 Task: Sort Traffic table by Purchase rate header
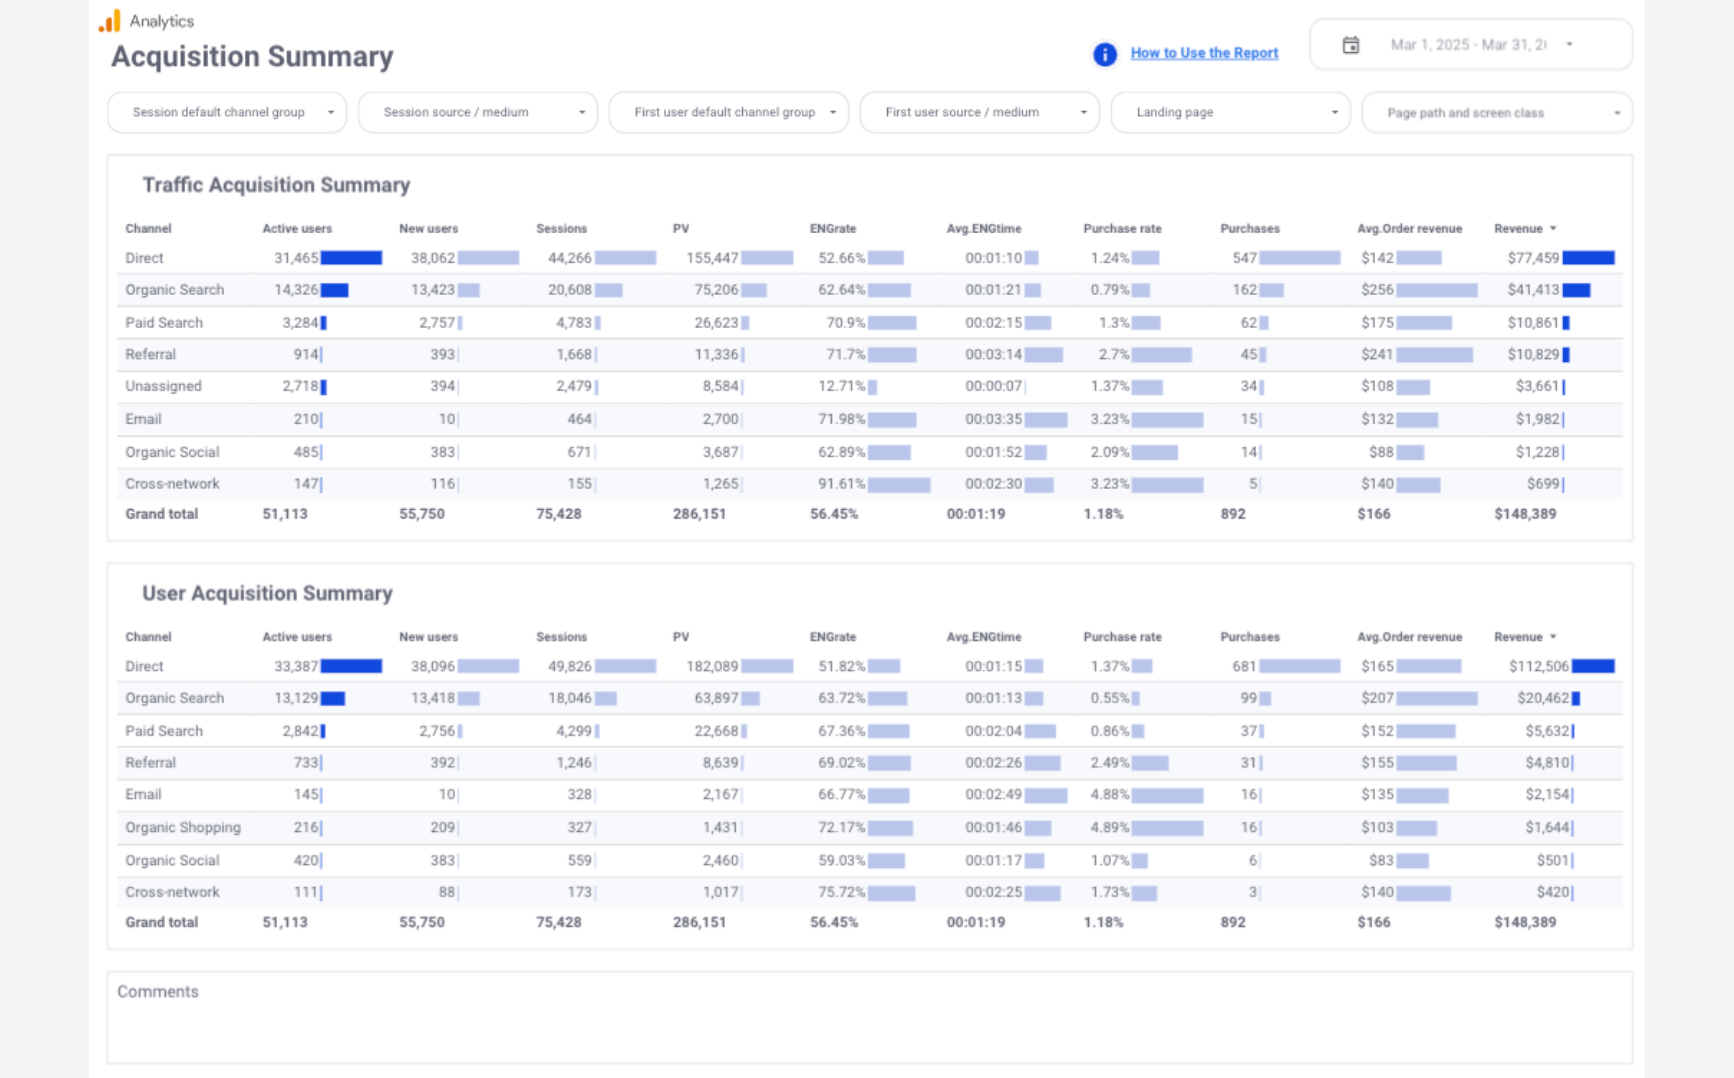pyautogui.click(x=1122, y=229)
